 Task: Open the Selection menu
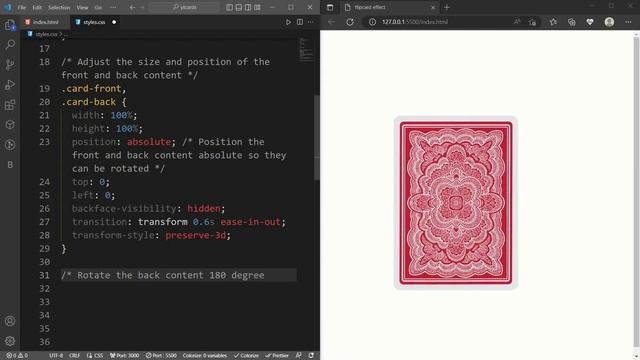(x=59, y=7)
